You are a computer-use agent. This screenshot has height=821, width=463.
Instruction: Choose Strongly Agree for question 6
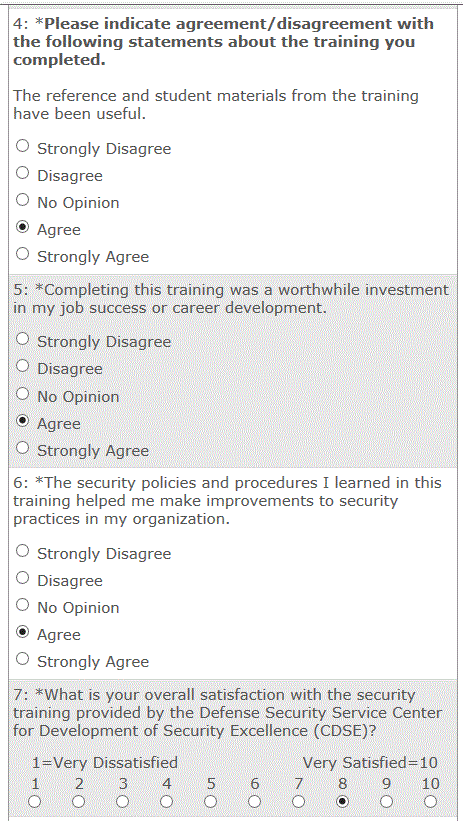point(23,659)
